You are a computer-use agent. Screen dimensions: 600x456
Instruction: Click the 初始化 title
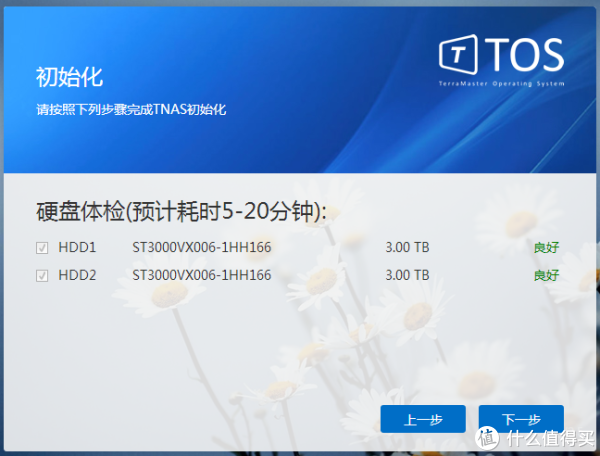69,77
